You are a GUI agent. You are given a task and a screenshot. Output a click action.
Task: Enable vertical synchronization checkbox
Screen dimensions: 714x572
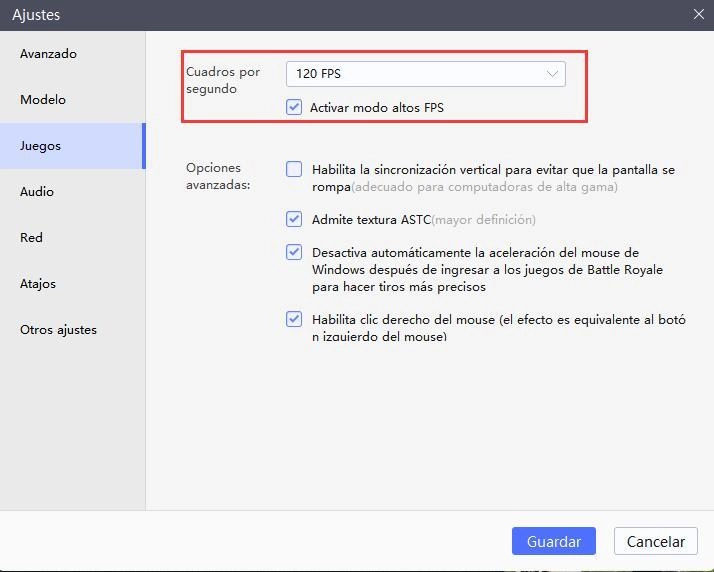tap(294, 170)
